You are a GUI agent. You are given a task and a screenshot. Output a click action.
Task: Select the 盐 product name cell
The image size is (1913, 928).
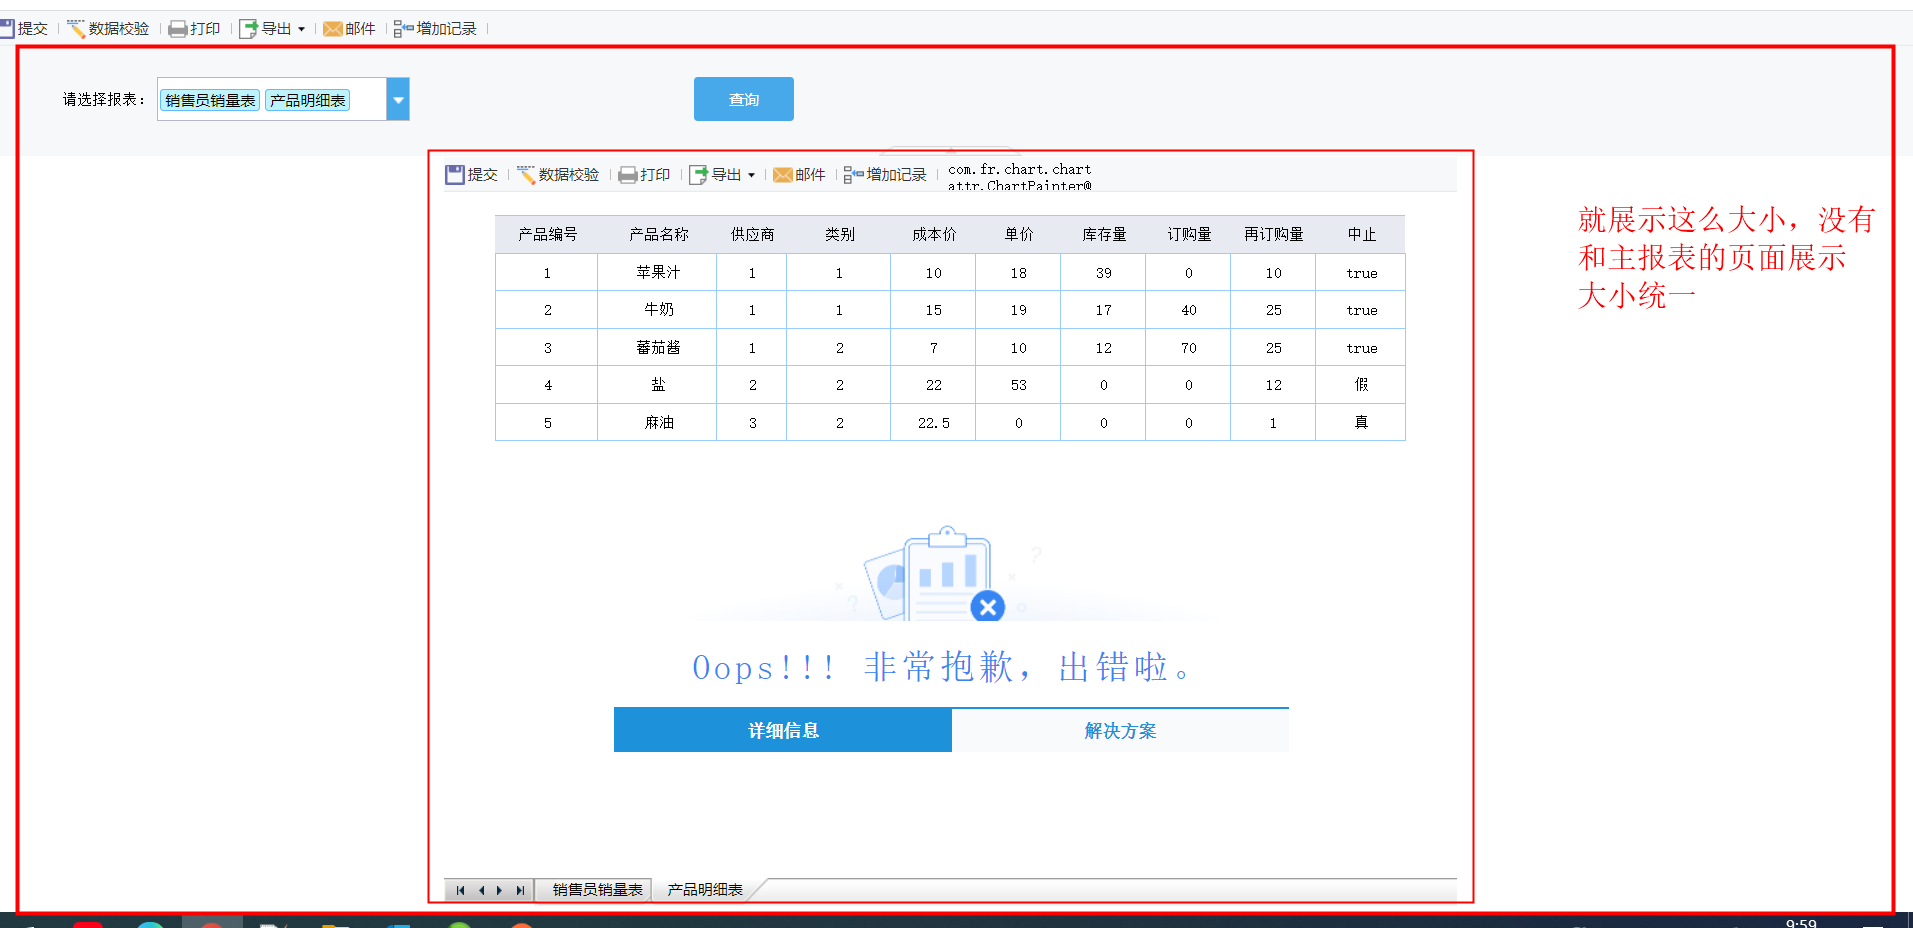658,385
